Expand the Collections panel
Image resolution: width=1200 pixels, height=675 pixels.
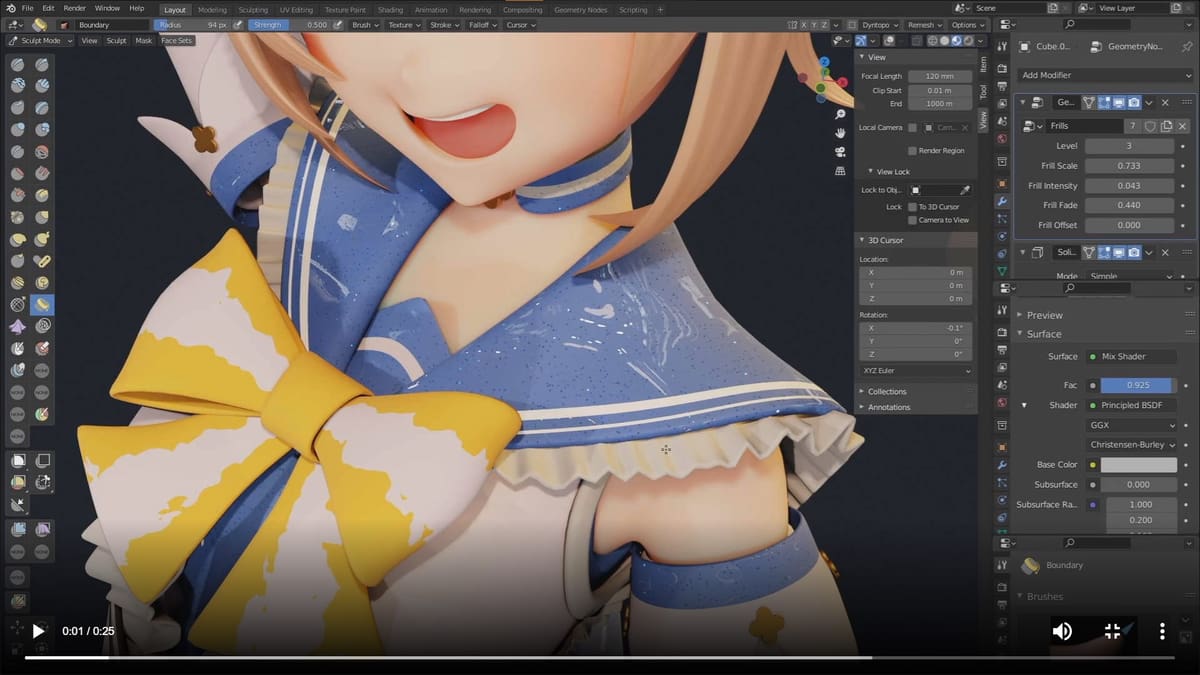point(886,391)
